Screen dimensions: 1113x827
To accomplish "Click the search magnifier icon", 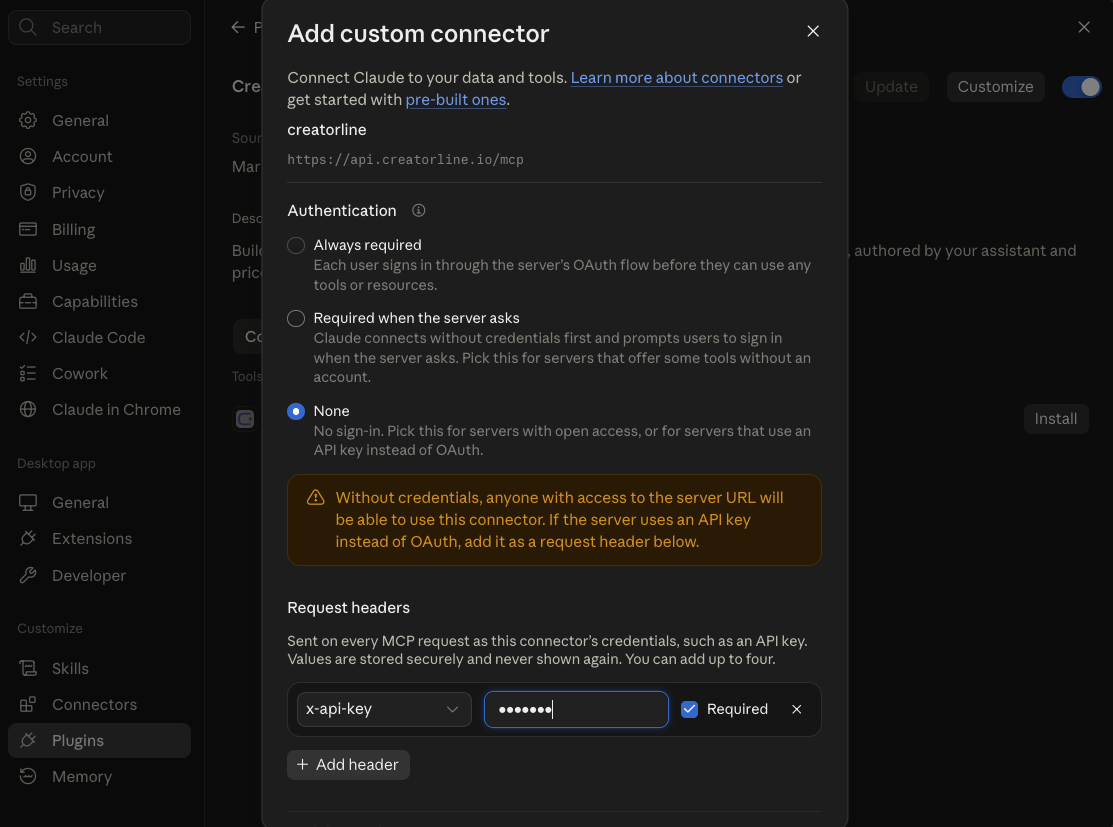I will click(28, 27).
